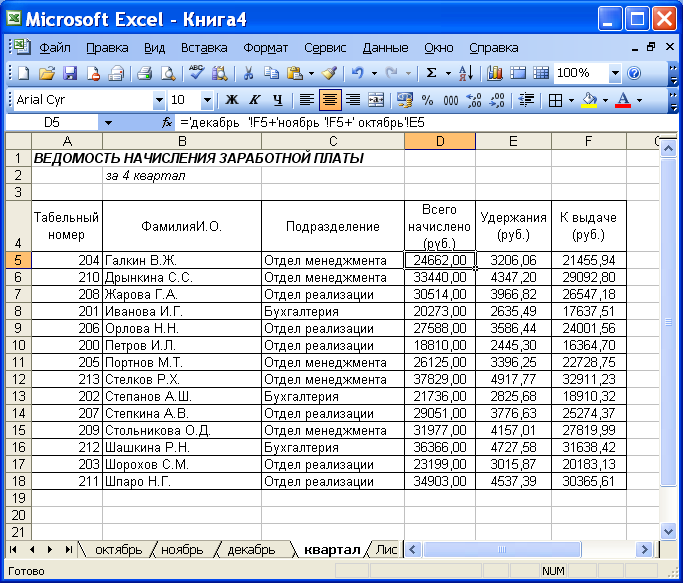Open Excel Help question mark icon
This screenshot has height=583, width=683.
(634, 73)
